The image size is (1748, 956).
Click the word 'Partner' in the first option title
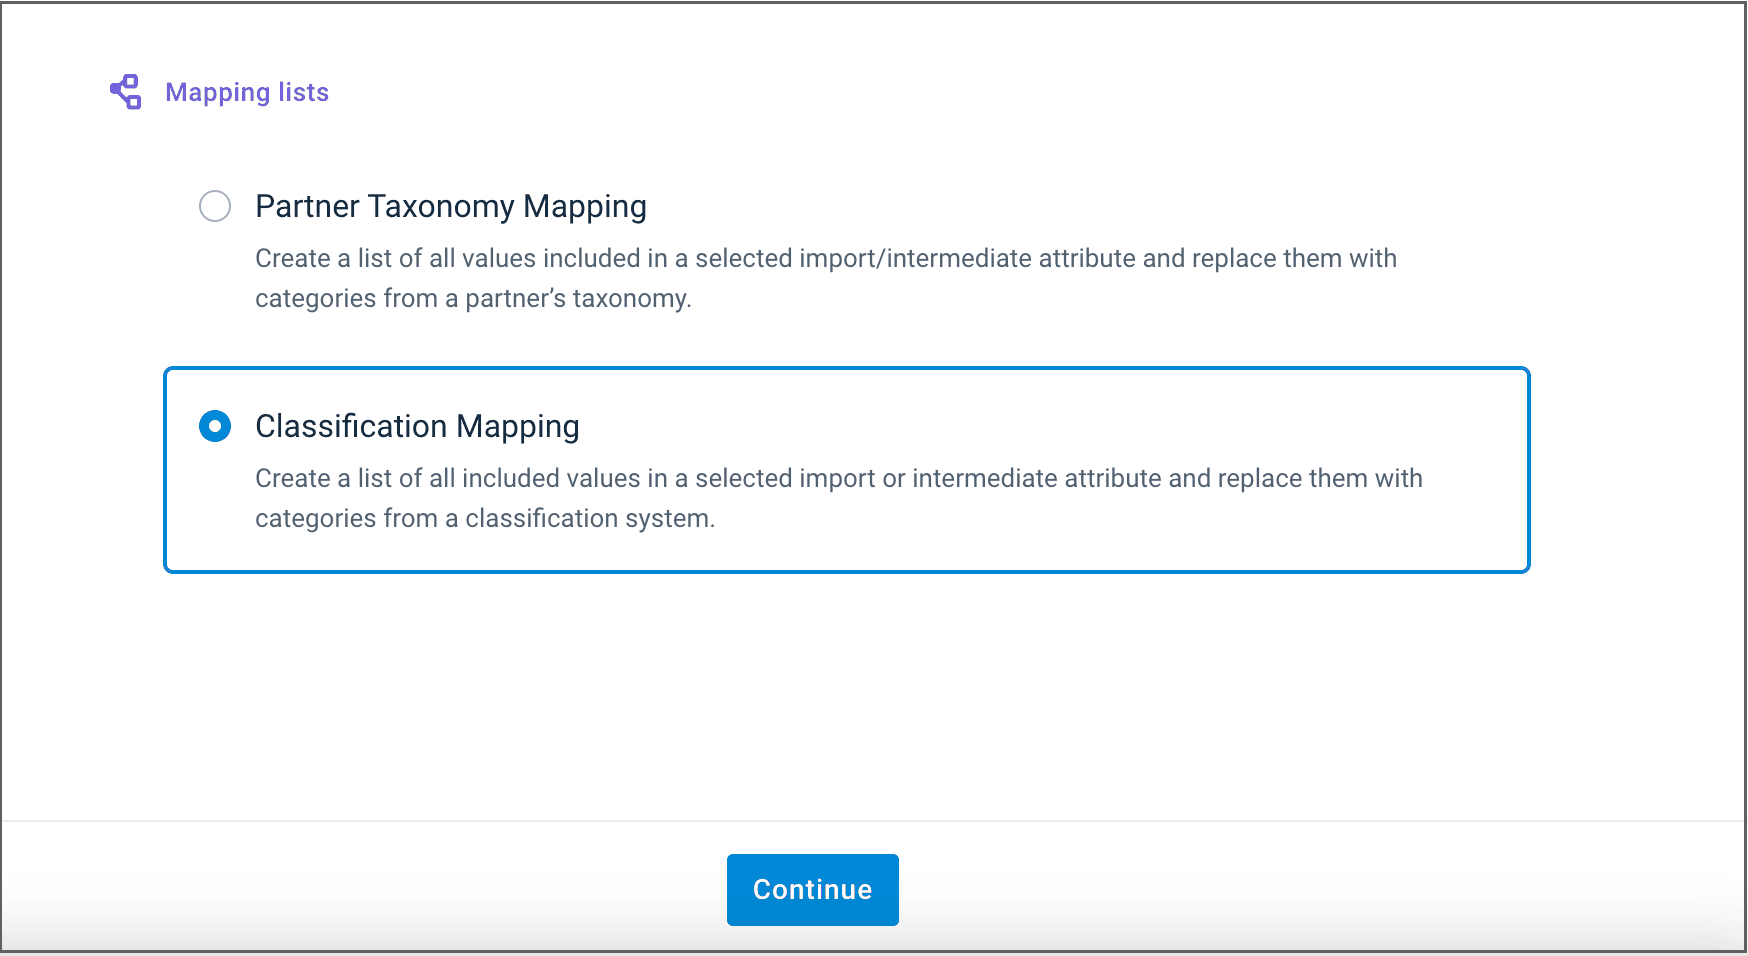point(307,206)
